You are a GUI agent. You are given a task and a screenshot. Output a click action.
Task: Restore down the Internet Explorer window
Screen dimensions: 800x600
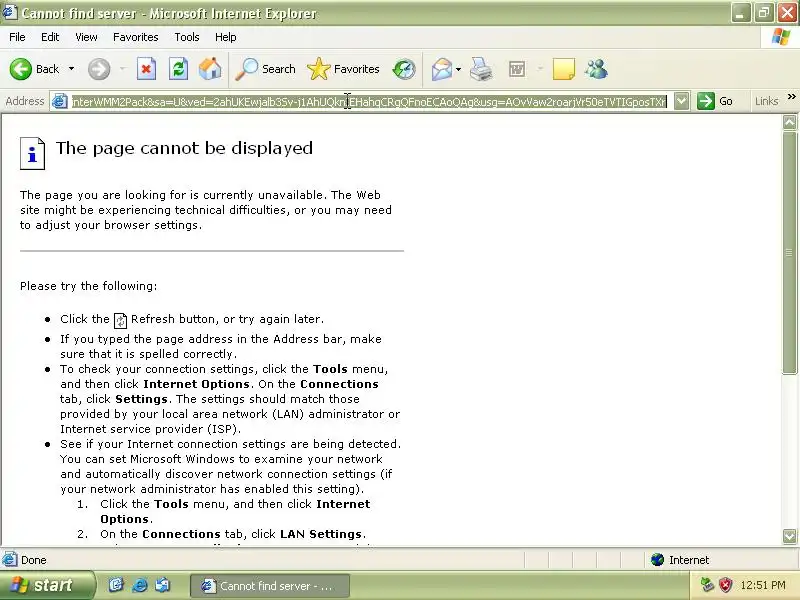764,13
